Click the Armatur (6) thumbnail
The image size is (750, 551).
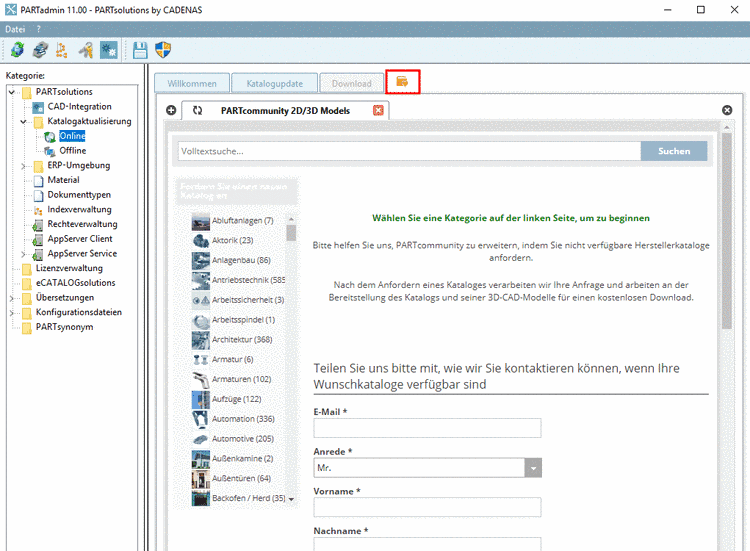[201, 360]
